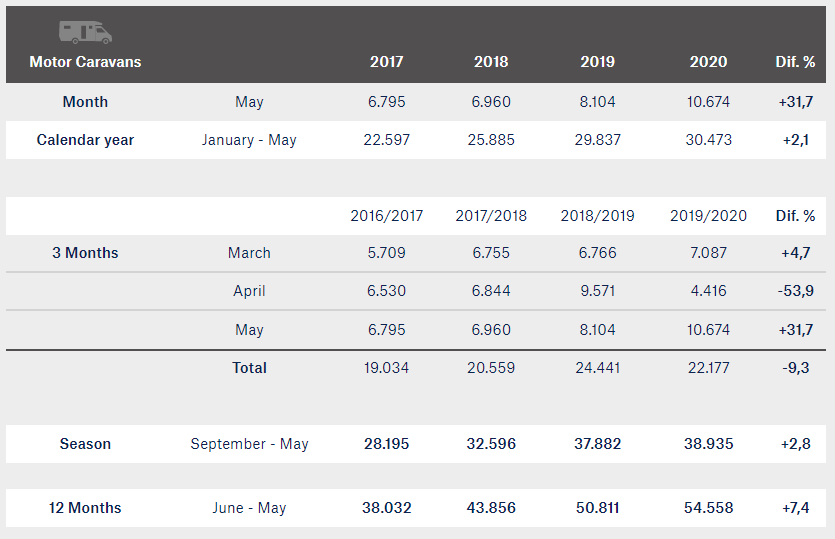Viewport: 835px width, 539px height.
Task: Select the 38.935 season value
Action: (708, 444)
